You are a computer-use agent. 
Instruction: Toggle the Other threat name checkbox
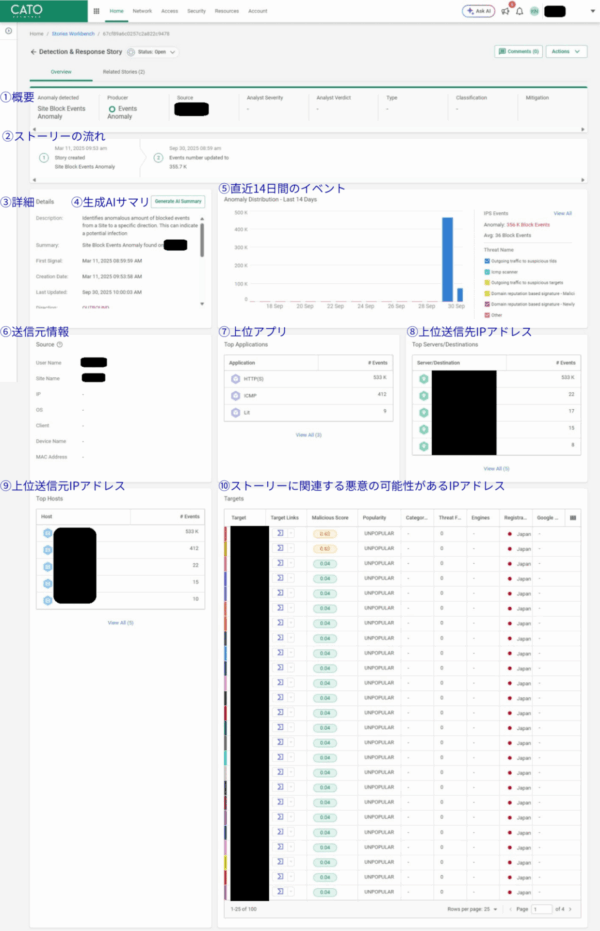486,314
